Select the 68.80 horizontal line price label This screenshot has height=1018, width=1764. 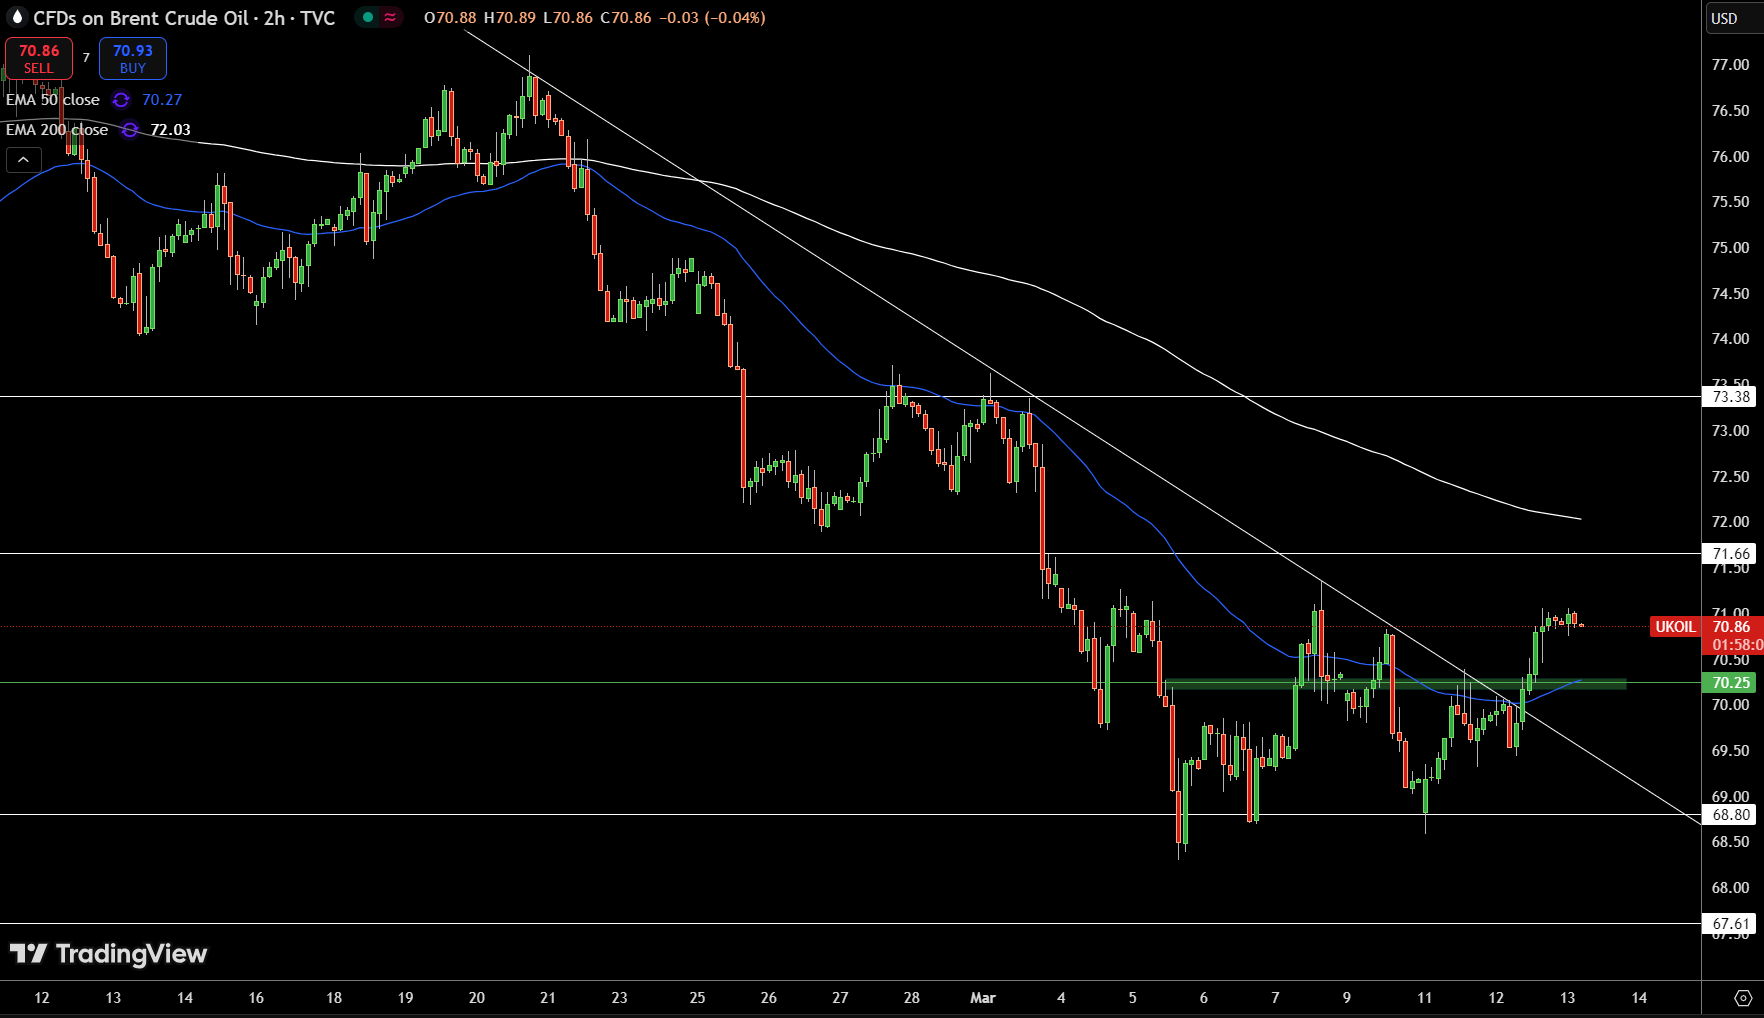coord(1730,815)
